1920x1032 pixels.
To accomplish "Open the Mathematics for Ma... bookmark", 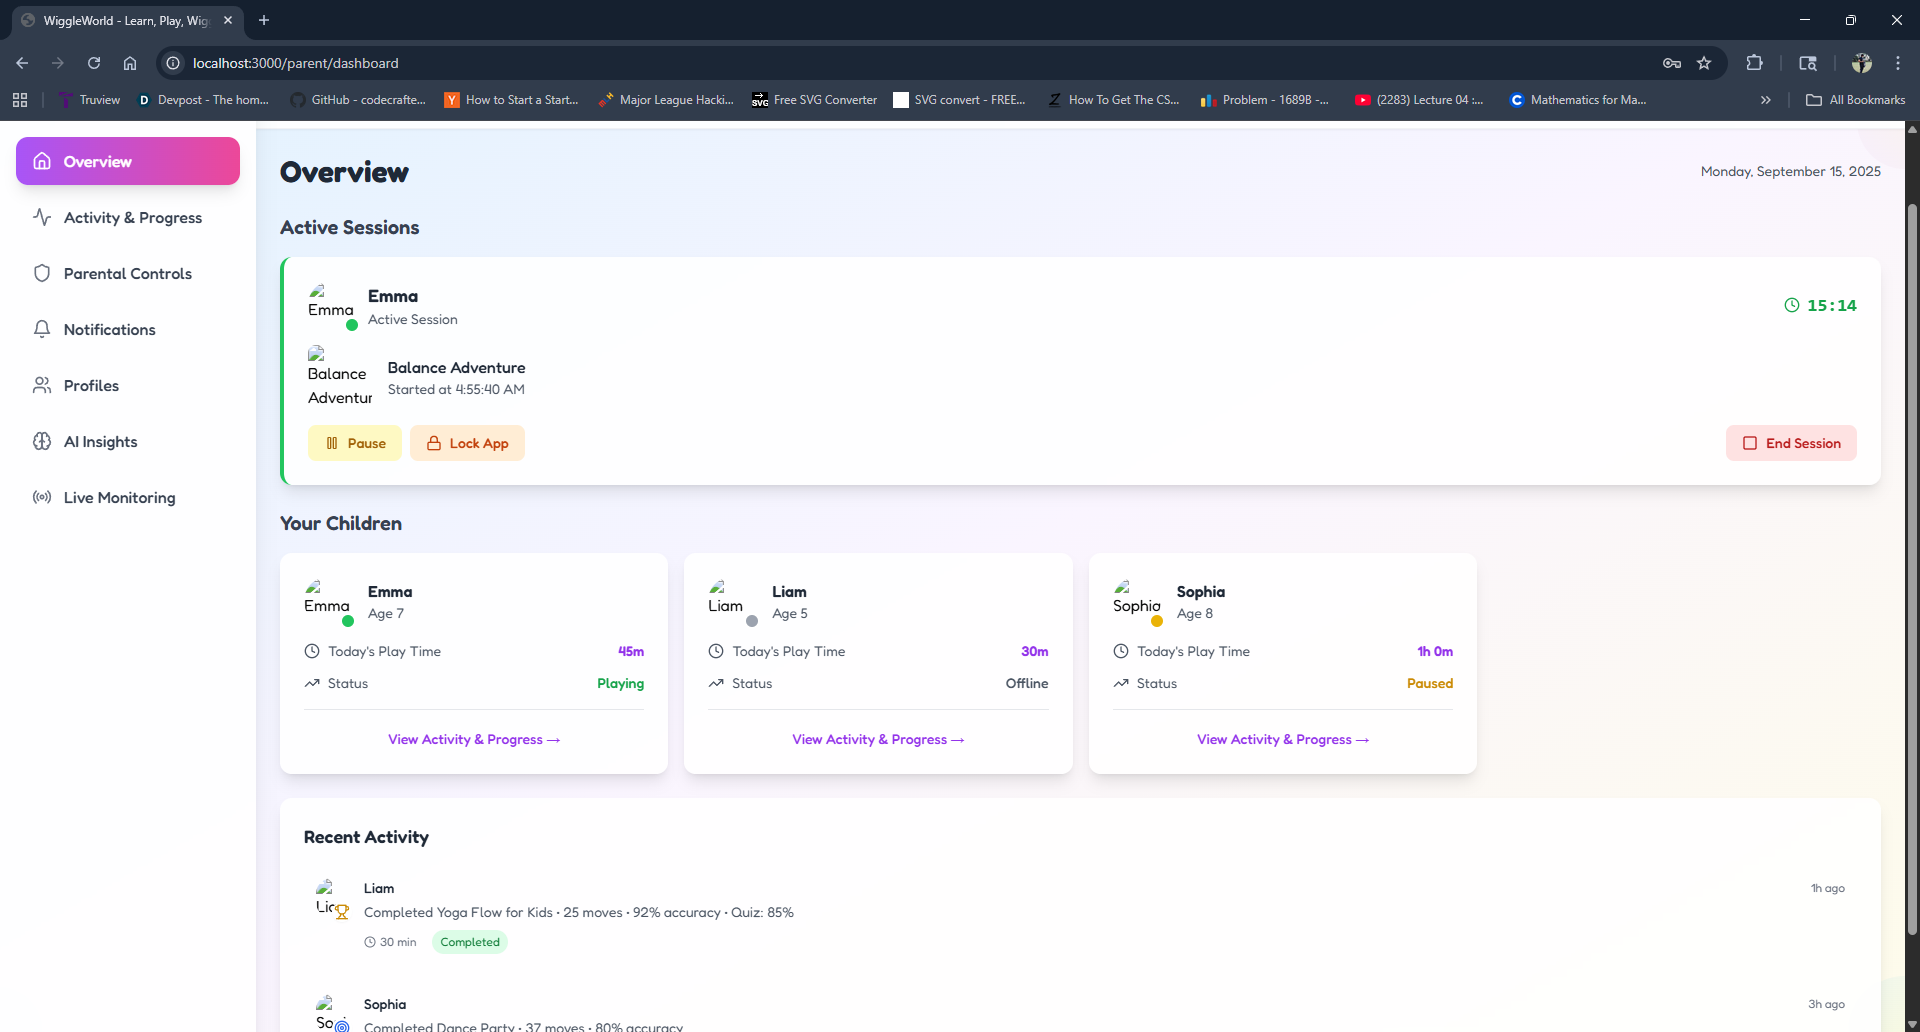I will [x=1578, y=100].
